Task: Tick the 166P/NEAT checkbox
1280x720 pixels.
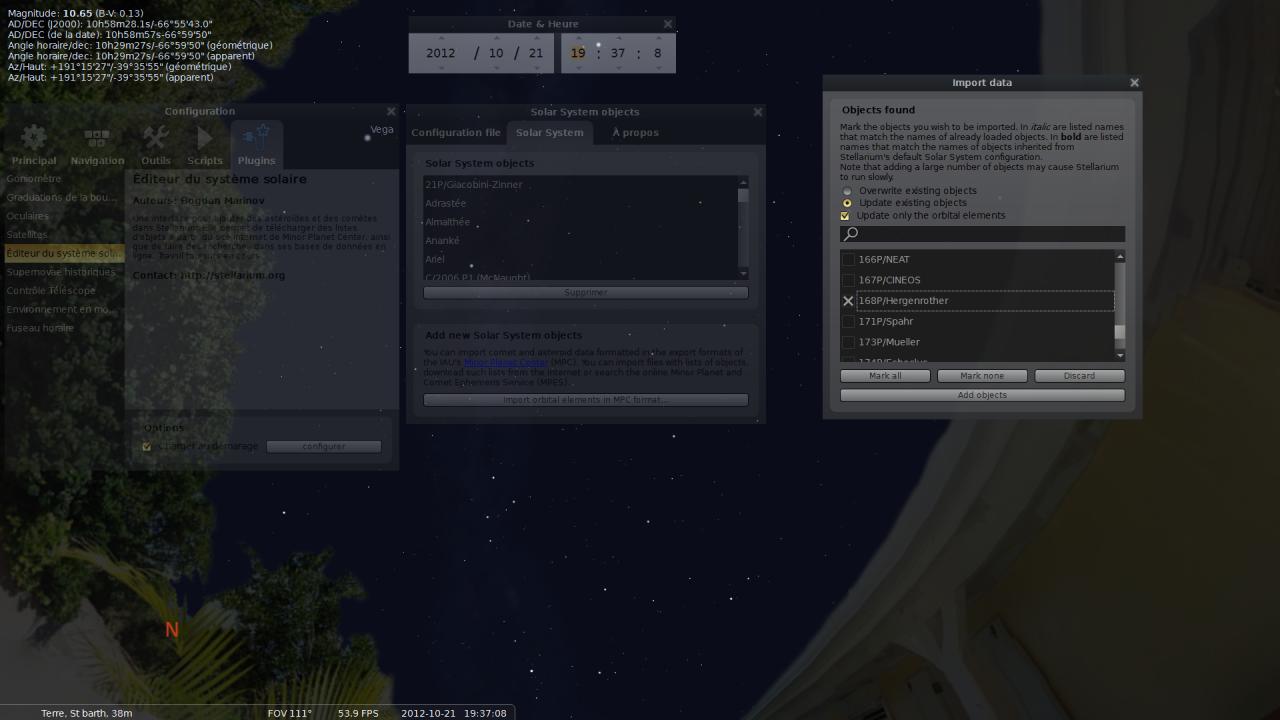Action: click(x=848, y=260)
